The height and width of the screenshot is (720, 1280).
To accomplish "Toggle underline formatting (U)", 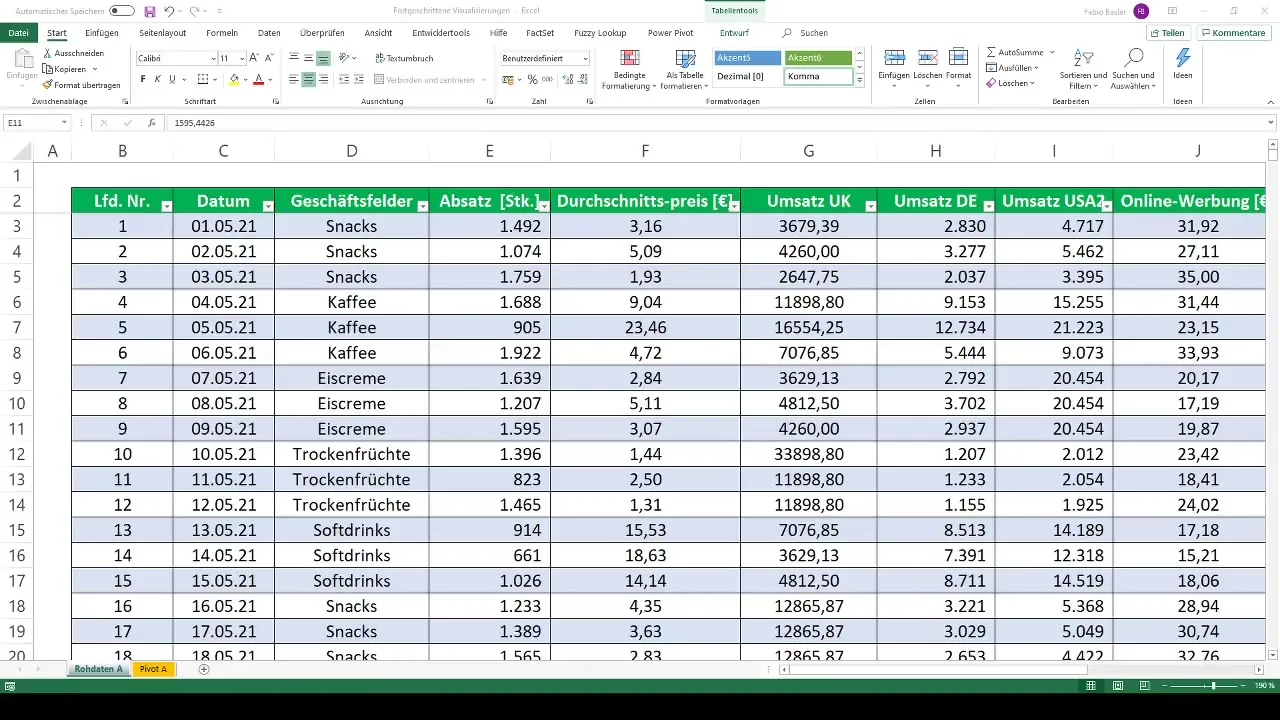I will click(x=172, y=79).
